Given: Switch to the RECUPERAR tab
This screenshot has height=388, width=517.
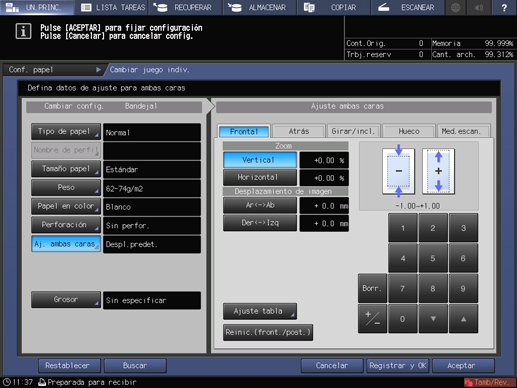Looking at the screenshot, I should [x=185, y=7].
